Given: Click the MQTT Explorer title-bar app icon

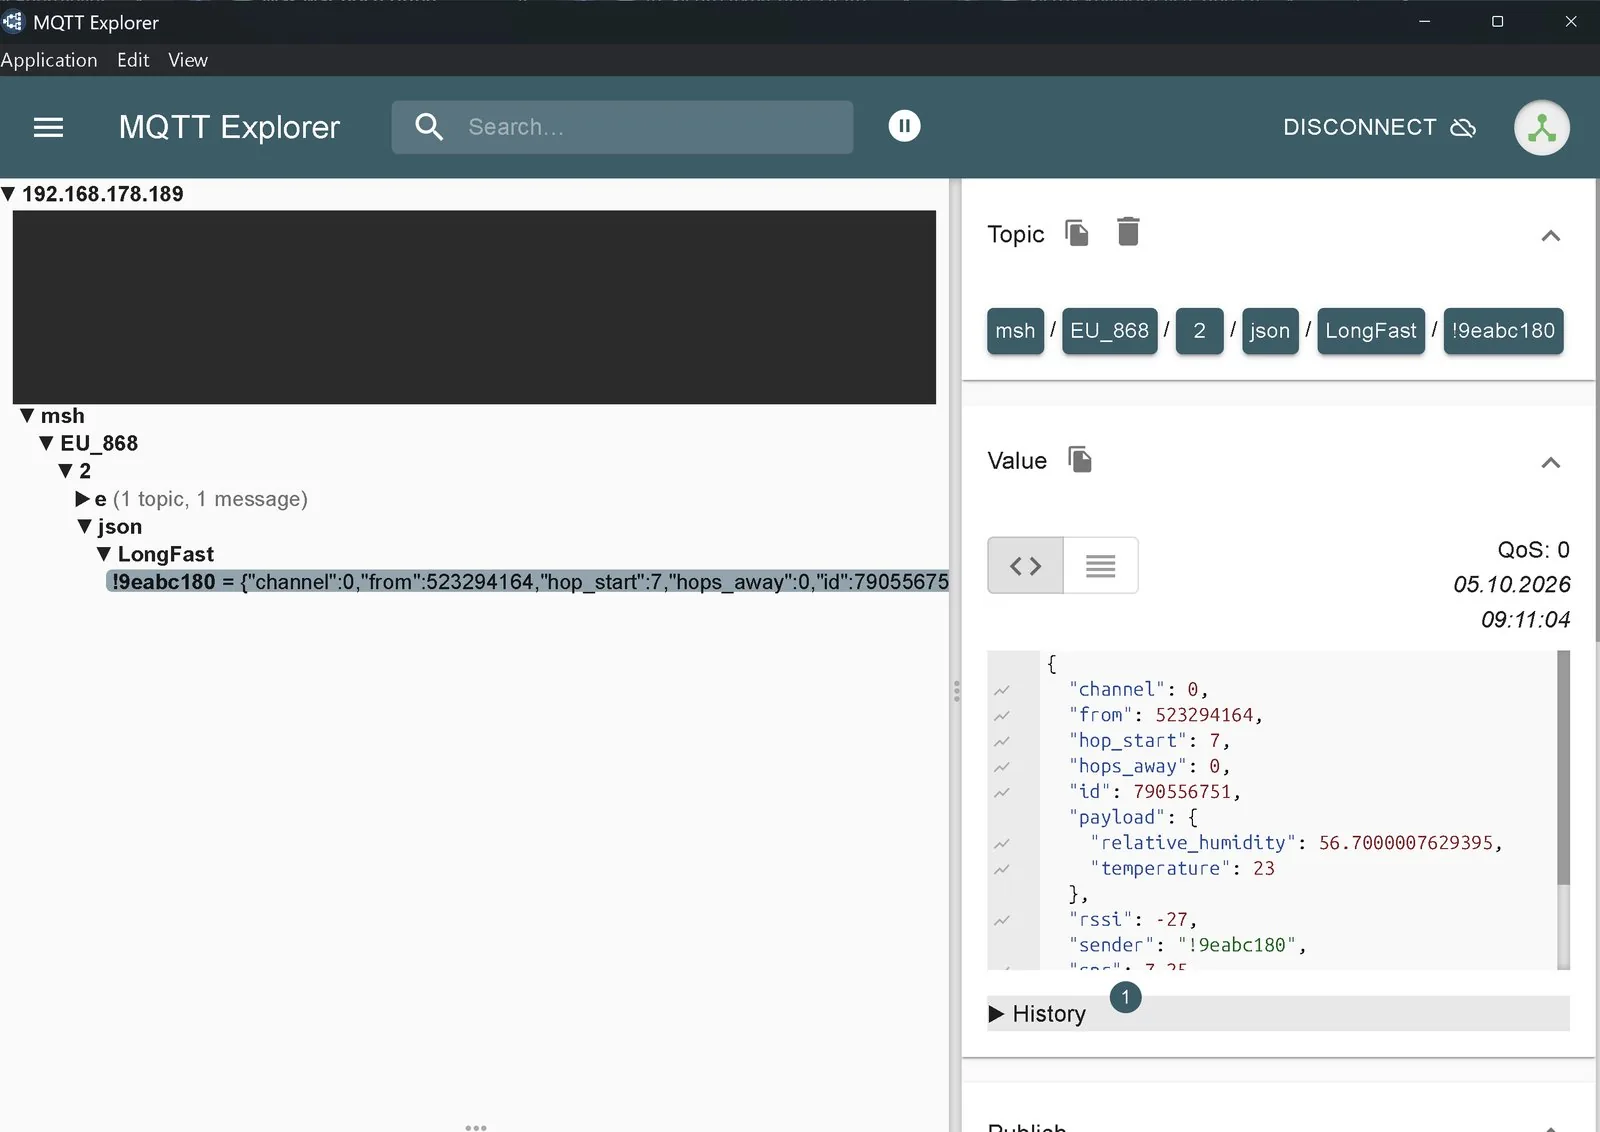Looking at the screenshot, I should pos(12,21).
